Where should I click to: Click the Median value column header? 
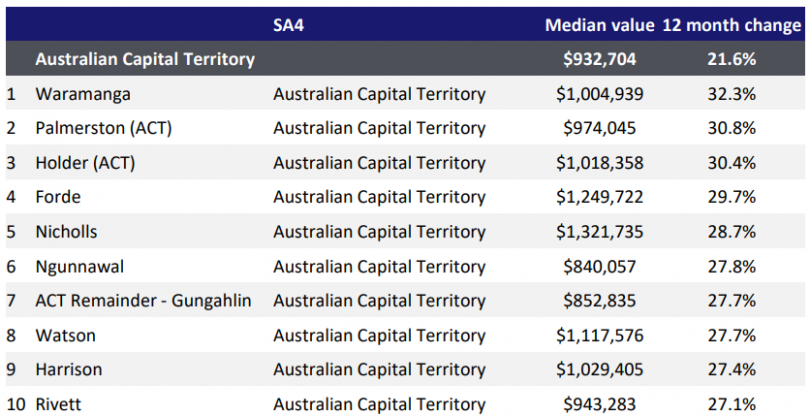pyautogui.click(x=599, y=24)
